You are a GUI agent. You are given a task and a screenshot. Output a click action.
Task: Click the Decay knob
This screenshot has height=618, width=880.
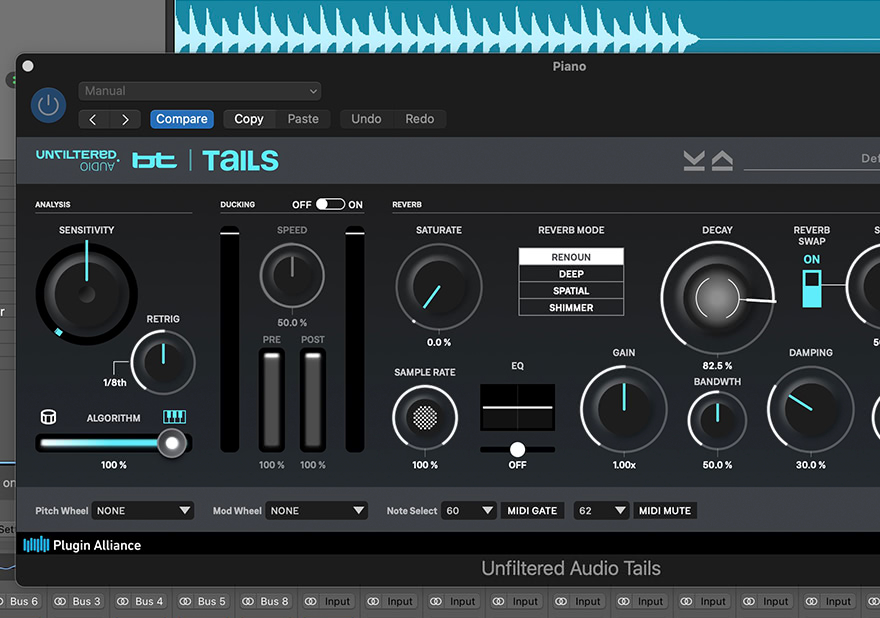click(717, 298)
